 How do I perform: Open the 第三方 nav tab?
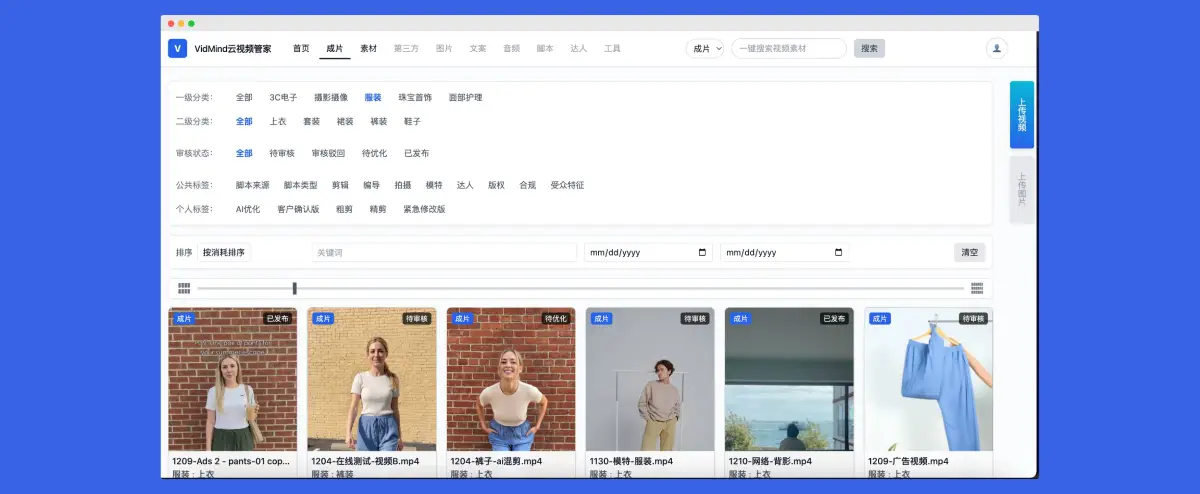click(x=406, y=48)
